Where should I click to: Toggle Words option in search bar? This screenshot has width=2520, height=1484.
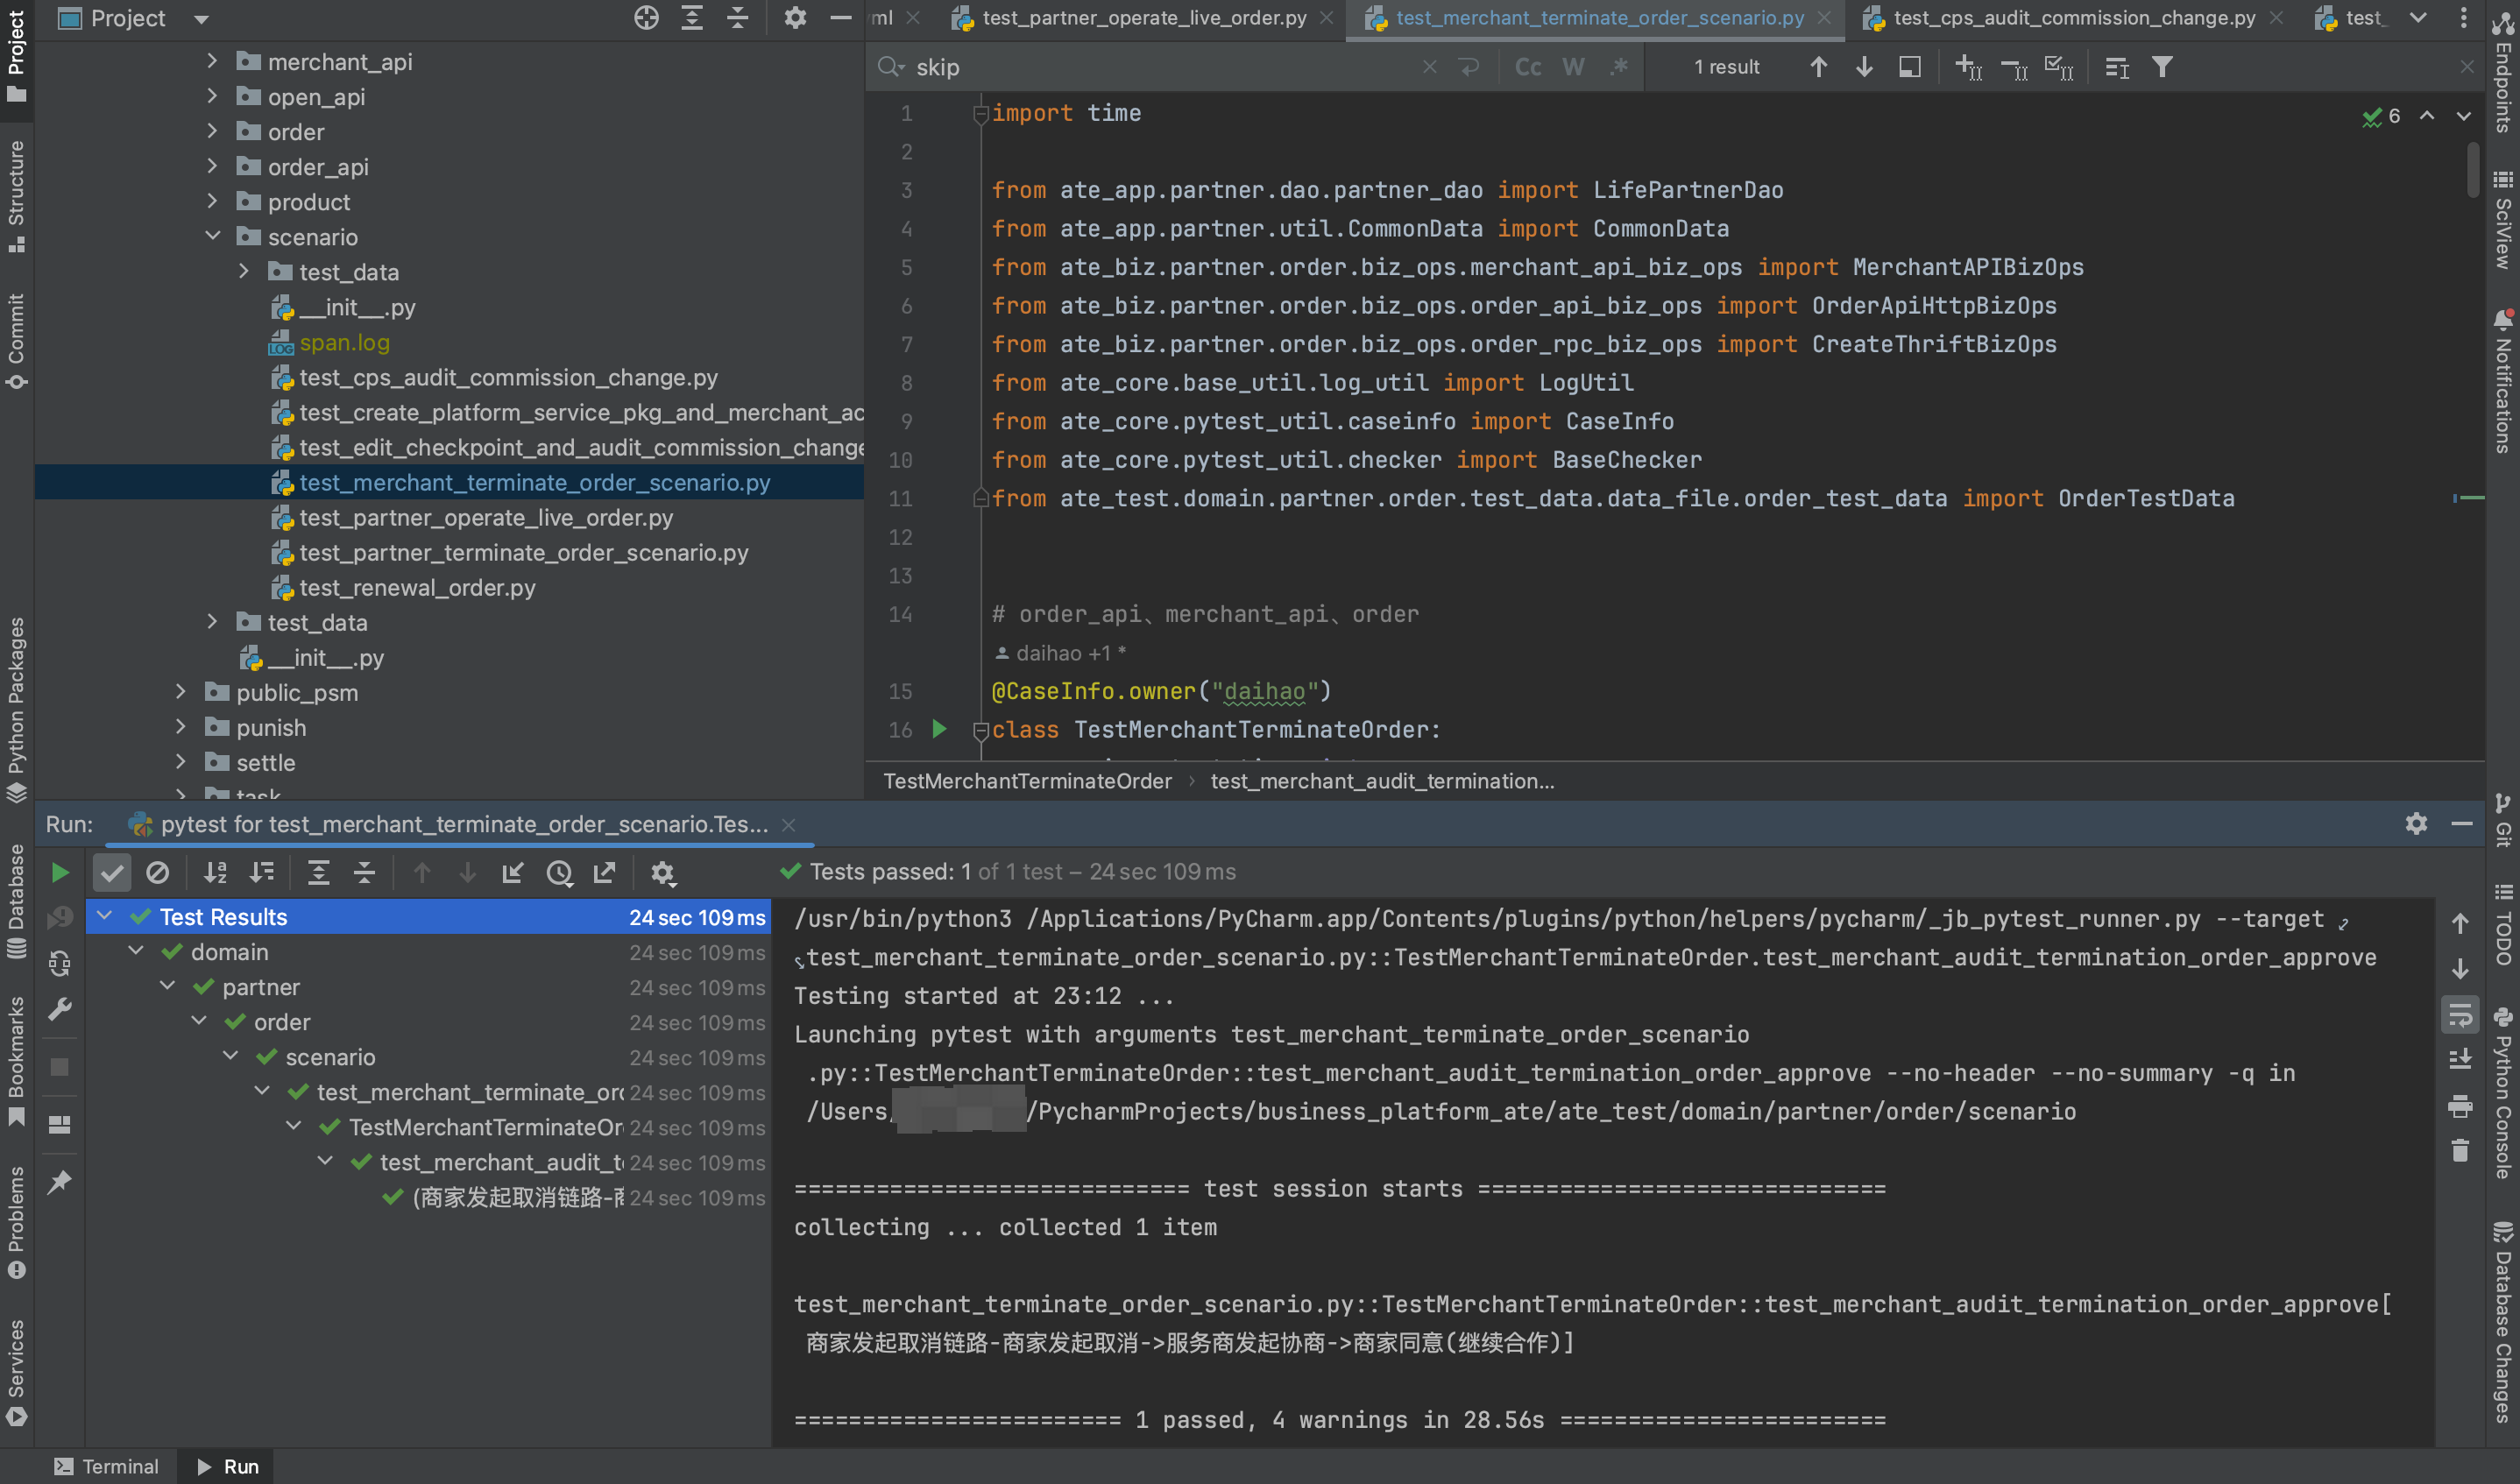pyautogui.click(x=1573, y=67)
